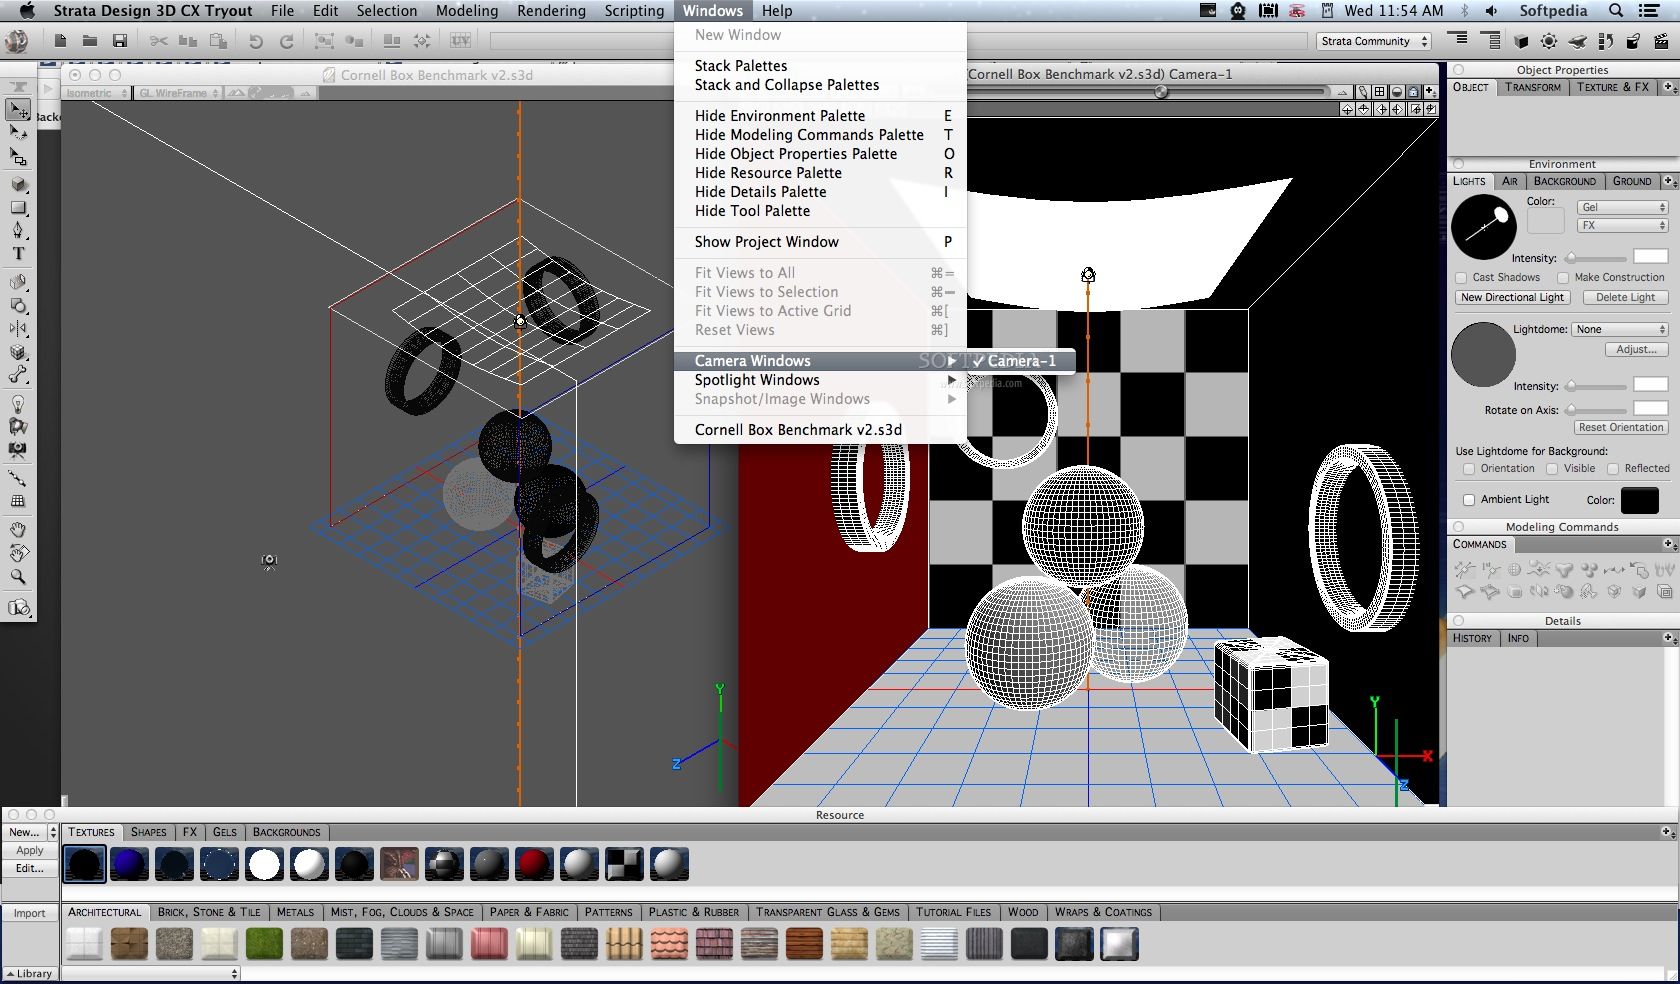Click the Redo arrow in toolbar

coord(287,41)
